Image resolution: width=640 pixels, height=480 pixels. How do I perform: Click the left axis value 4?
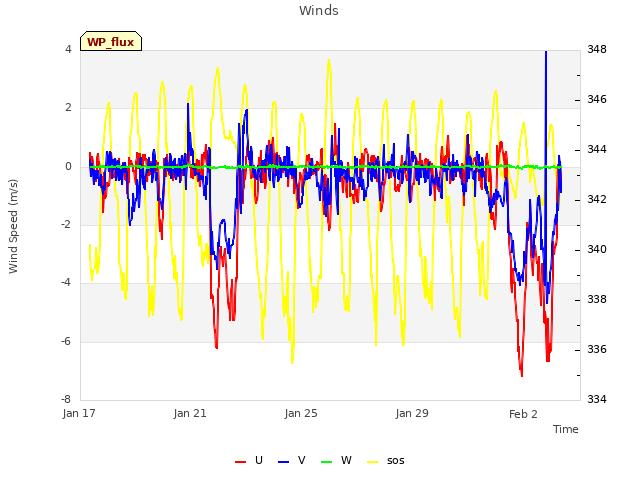pyautogui.click(x=68, y=49)
